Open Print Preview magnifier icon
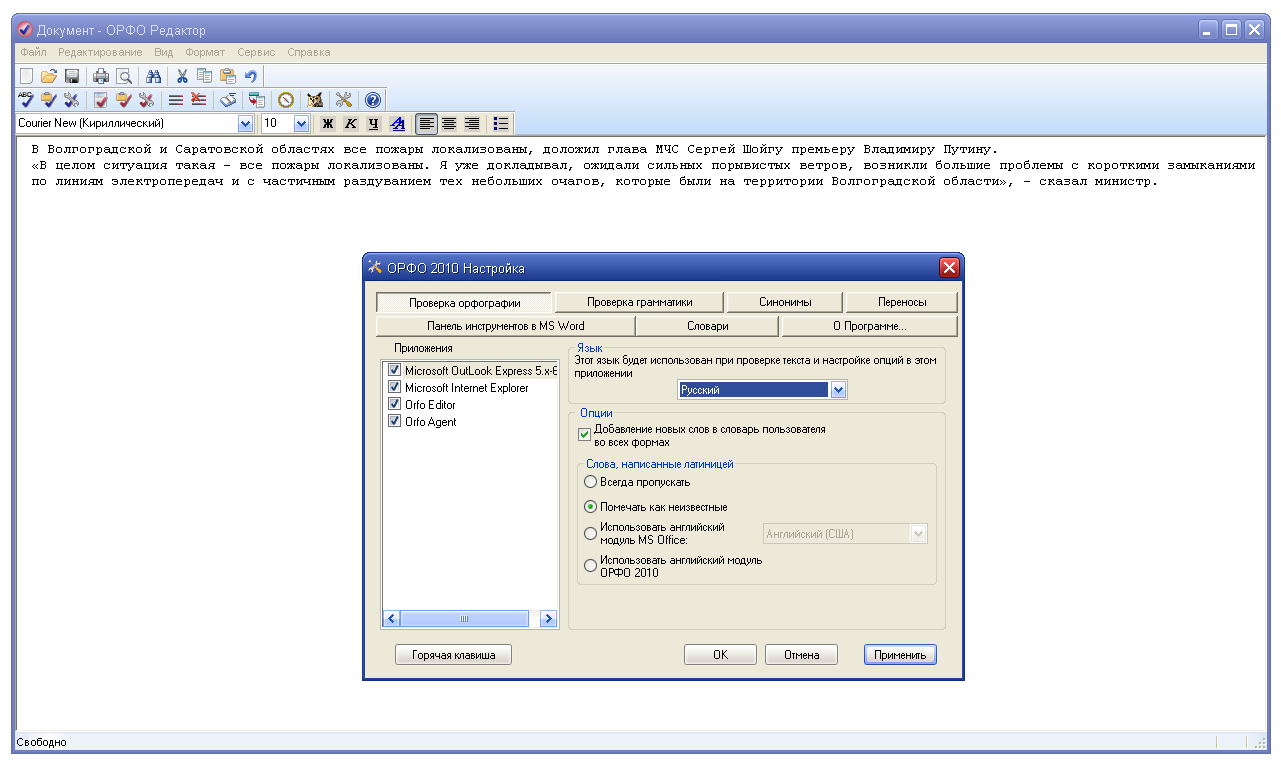Image resolution: width=1281 pixels, height=769 pixels. click(124, 76)
